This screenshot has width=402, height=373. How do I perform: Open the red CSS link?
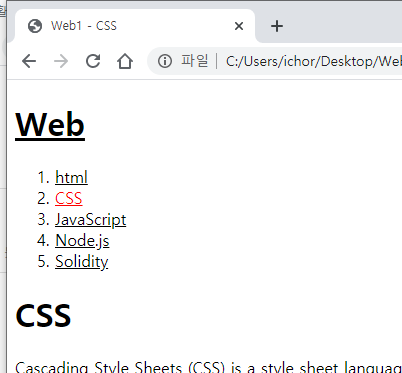click(x=69, y=198)
